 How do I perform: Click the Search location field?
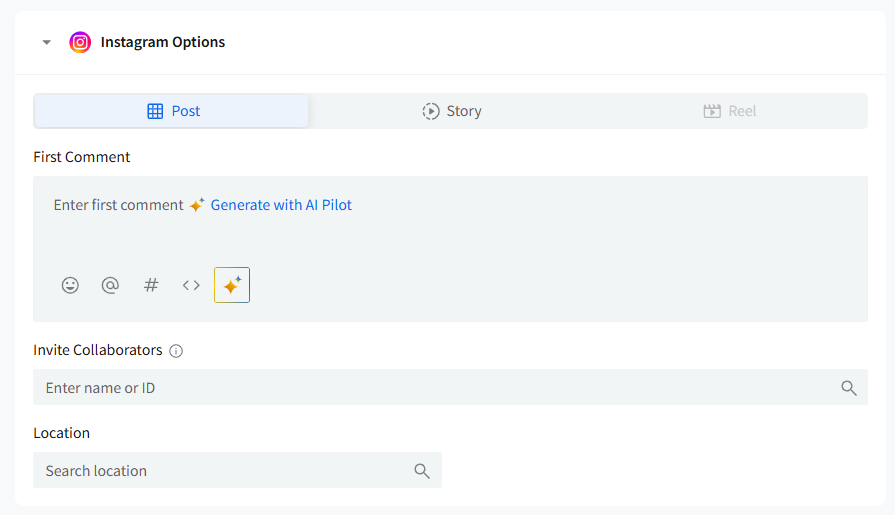220,471
